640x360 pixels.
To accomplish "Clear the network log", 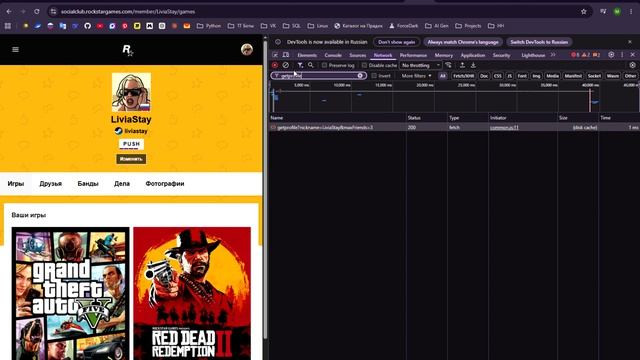I will pyautogui.click(x=286, y=65).
